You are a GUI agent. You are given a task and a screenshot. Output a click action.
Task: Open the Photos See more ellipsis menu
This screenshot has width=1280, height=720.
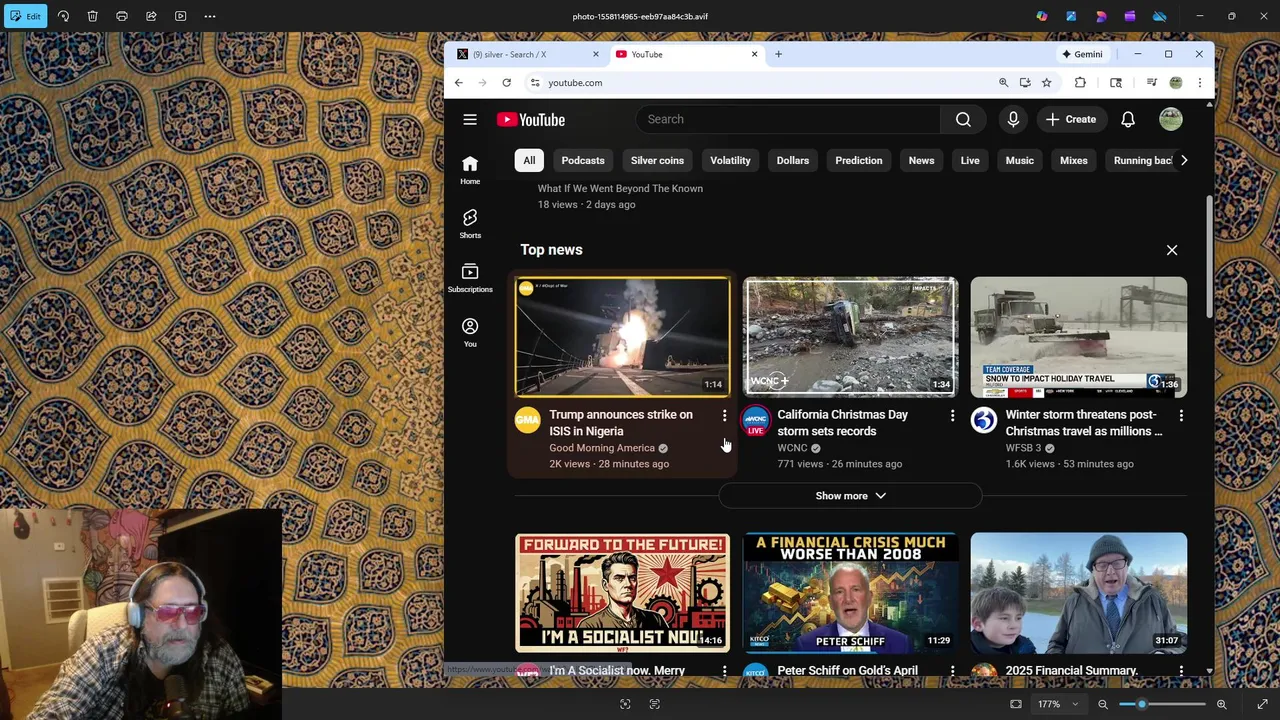pyautogui.click(x=210, y=16)
